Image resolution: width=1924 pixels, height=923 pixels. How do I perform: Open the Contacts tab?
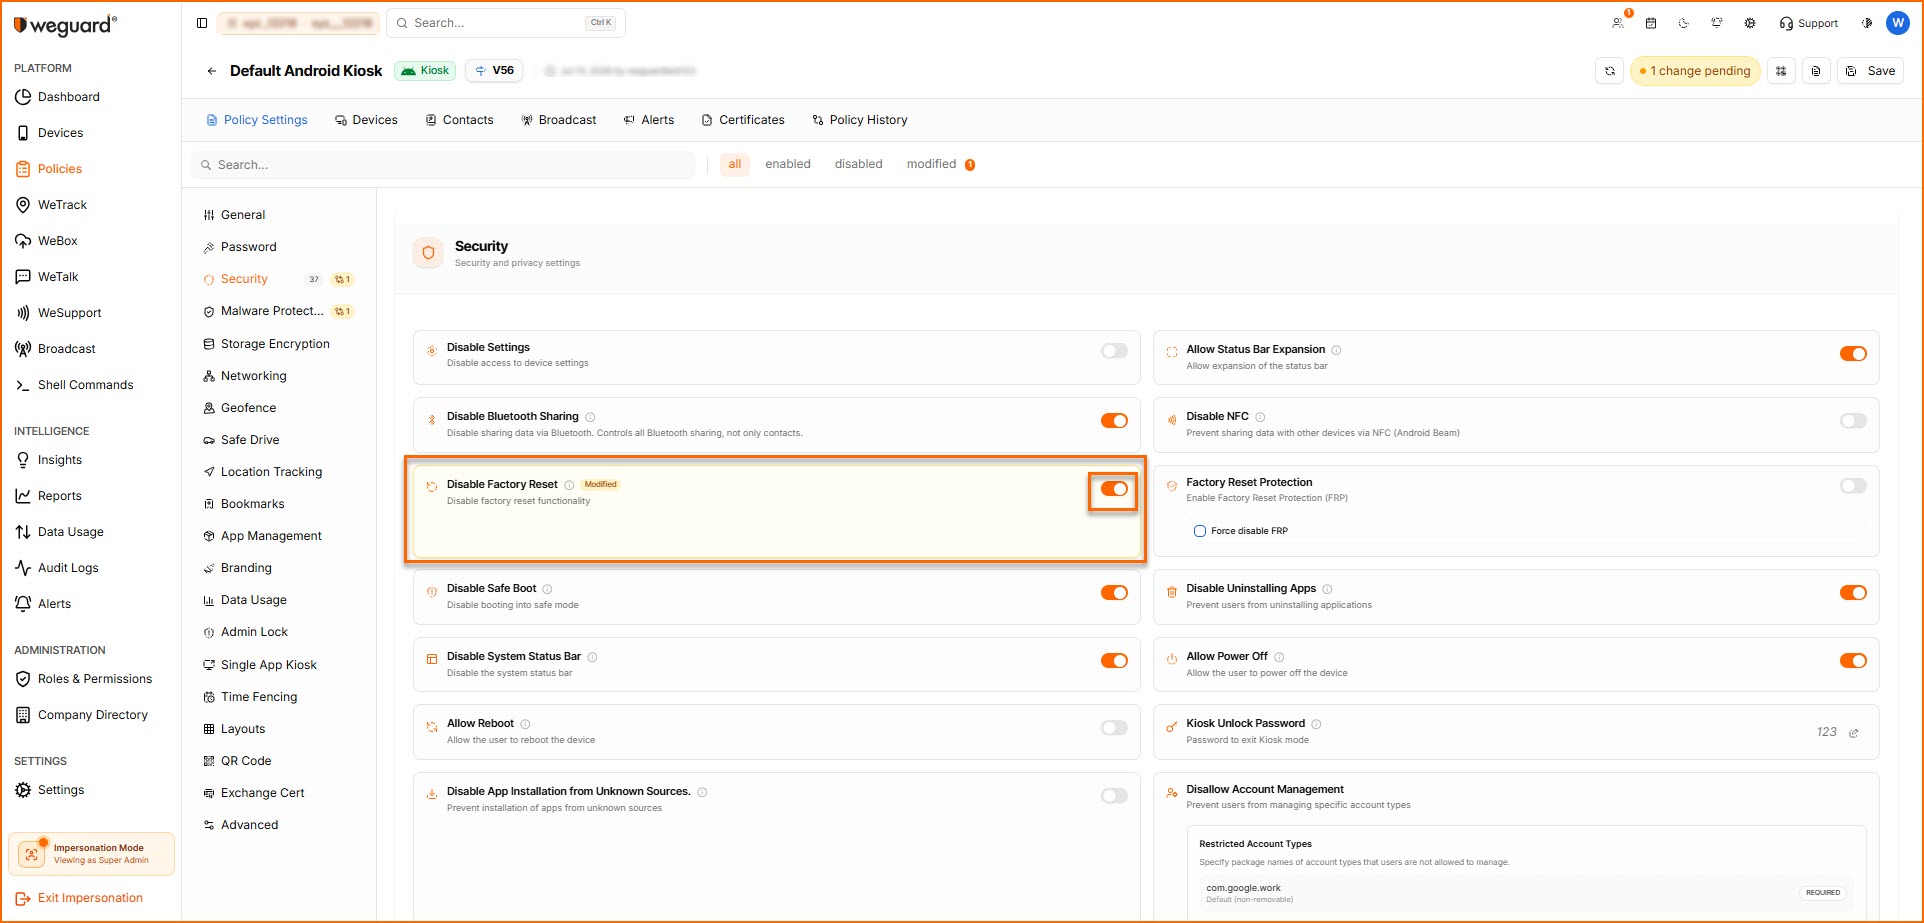pyautogui.click(x=459, y=120)
